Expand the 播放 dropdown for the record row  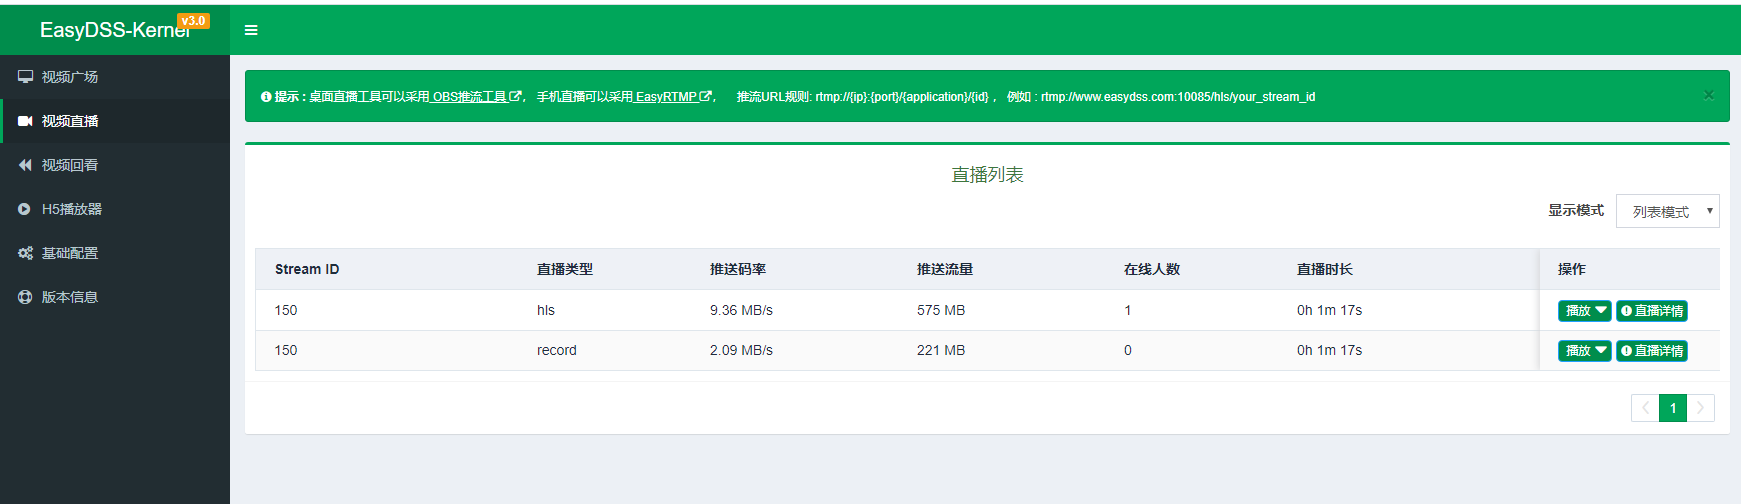pyautogui.click(x=1584, y=351)
